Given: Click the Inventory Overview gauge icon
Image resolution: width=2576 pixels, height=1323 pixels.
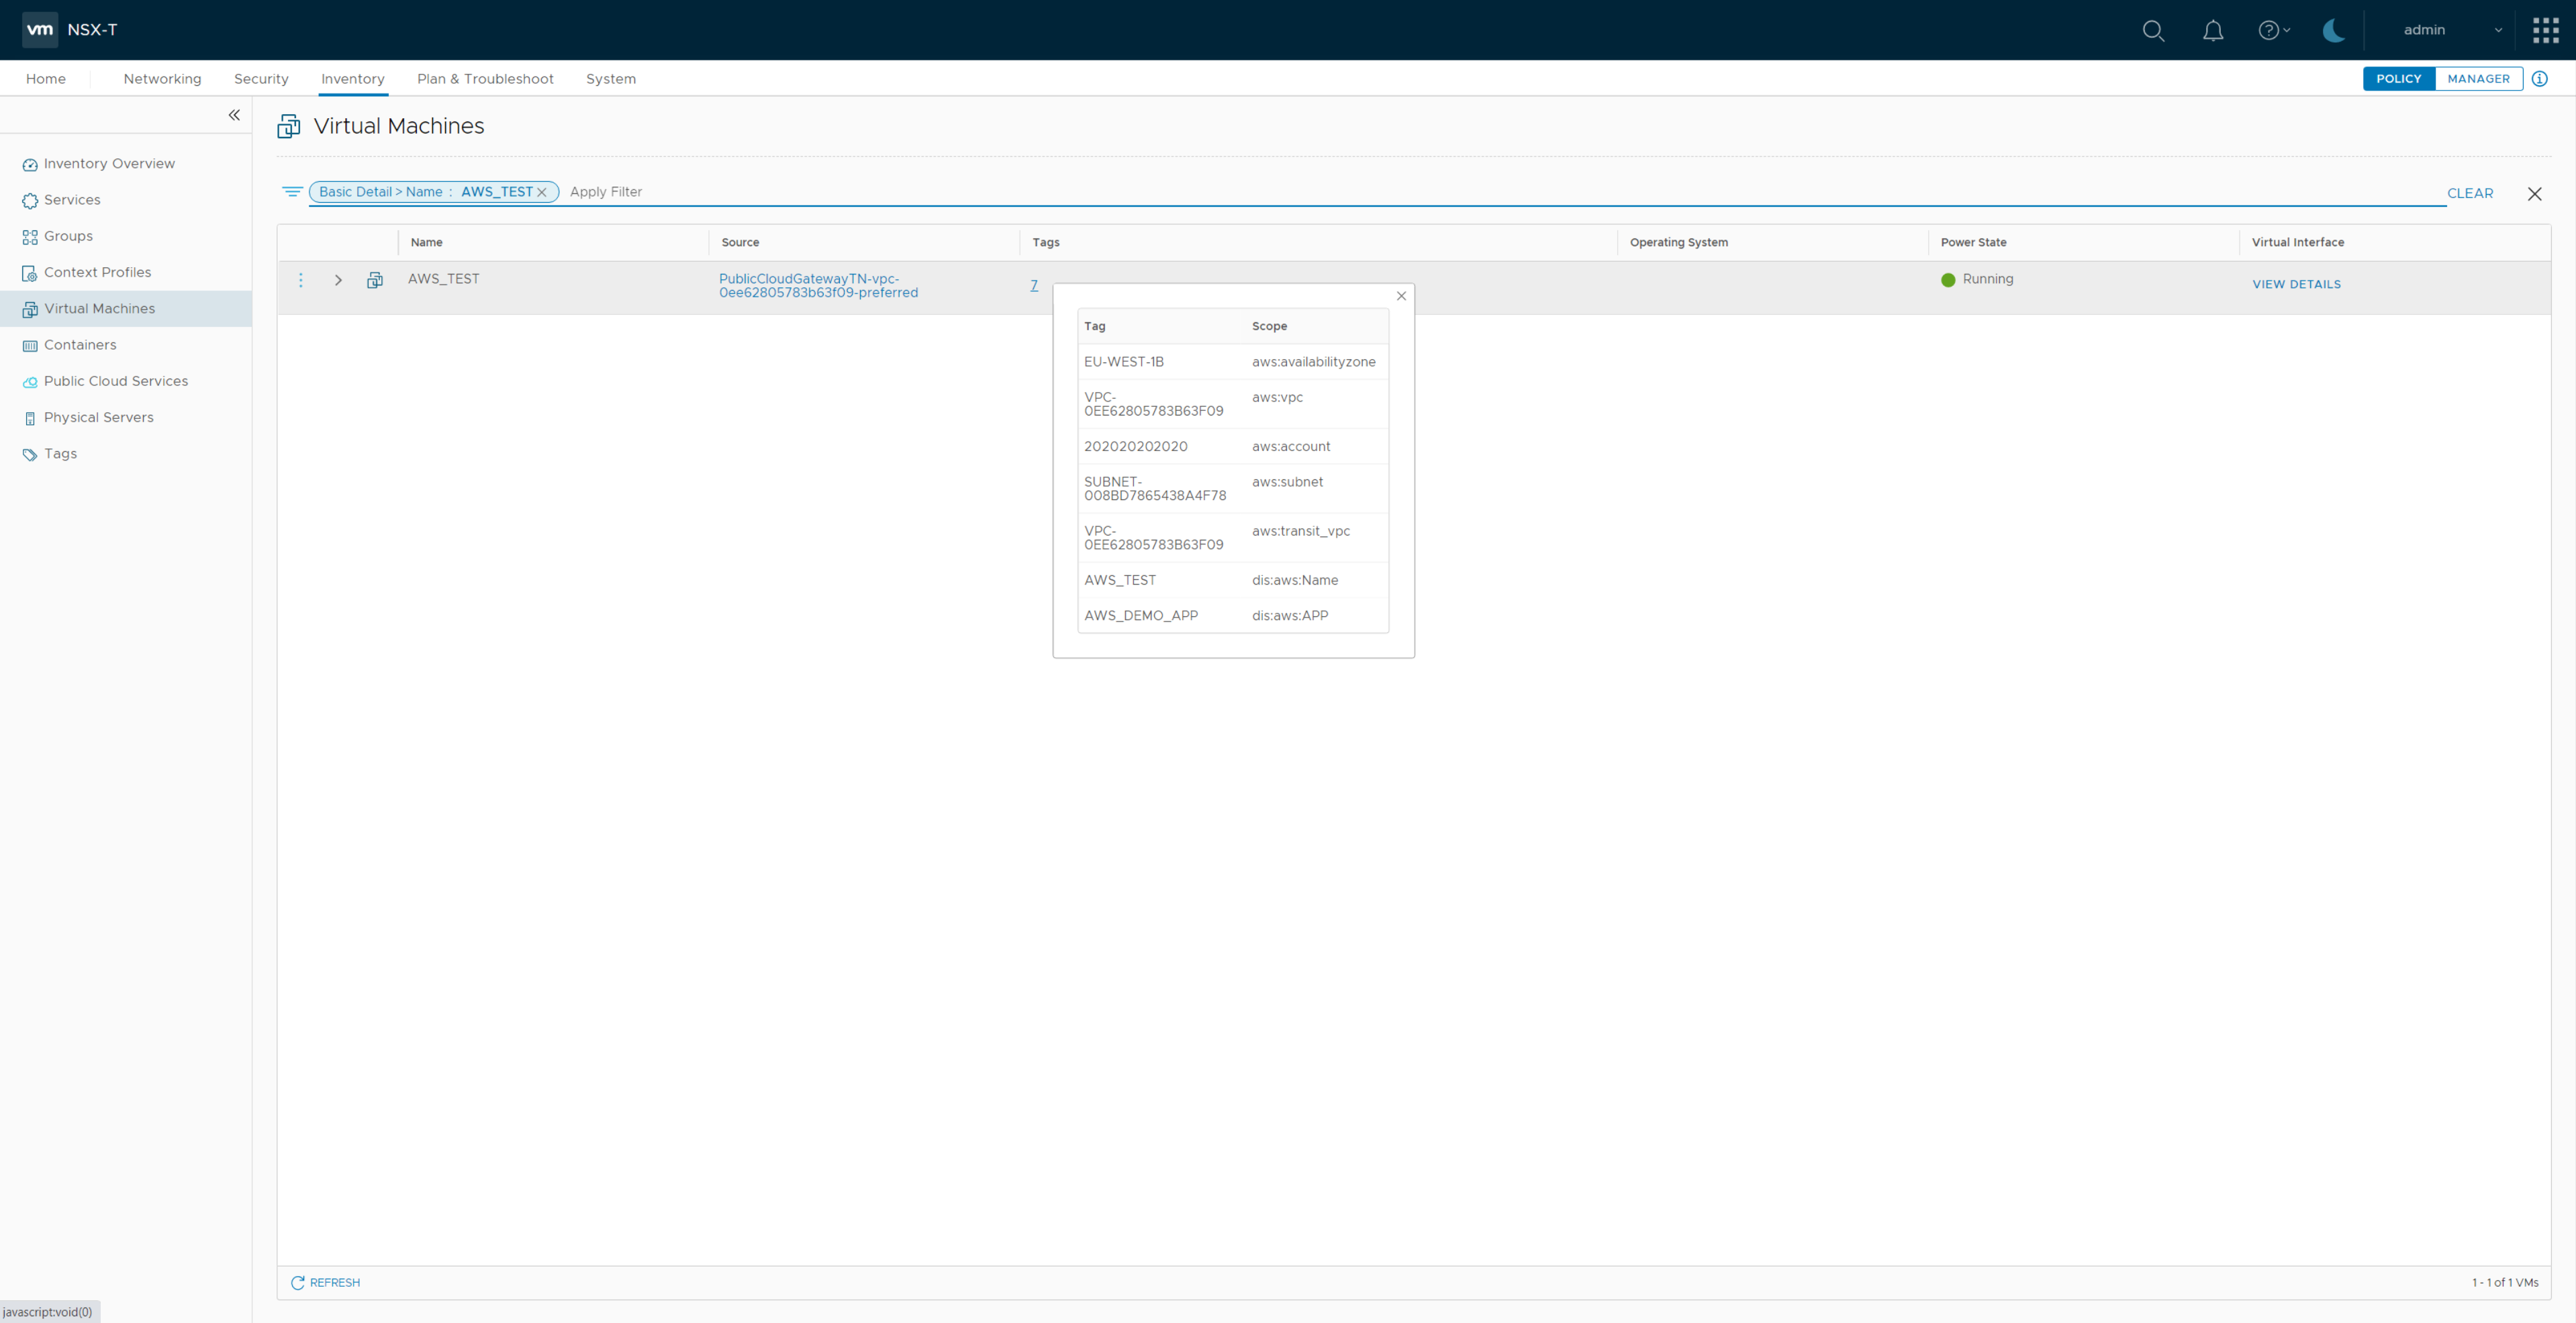Looking at the screenshot, I should tap(30, 165).
